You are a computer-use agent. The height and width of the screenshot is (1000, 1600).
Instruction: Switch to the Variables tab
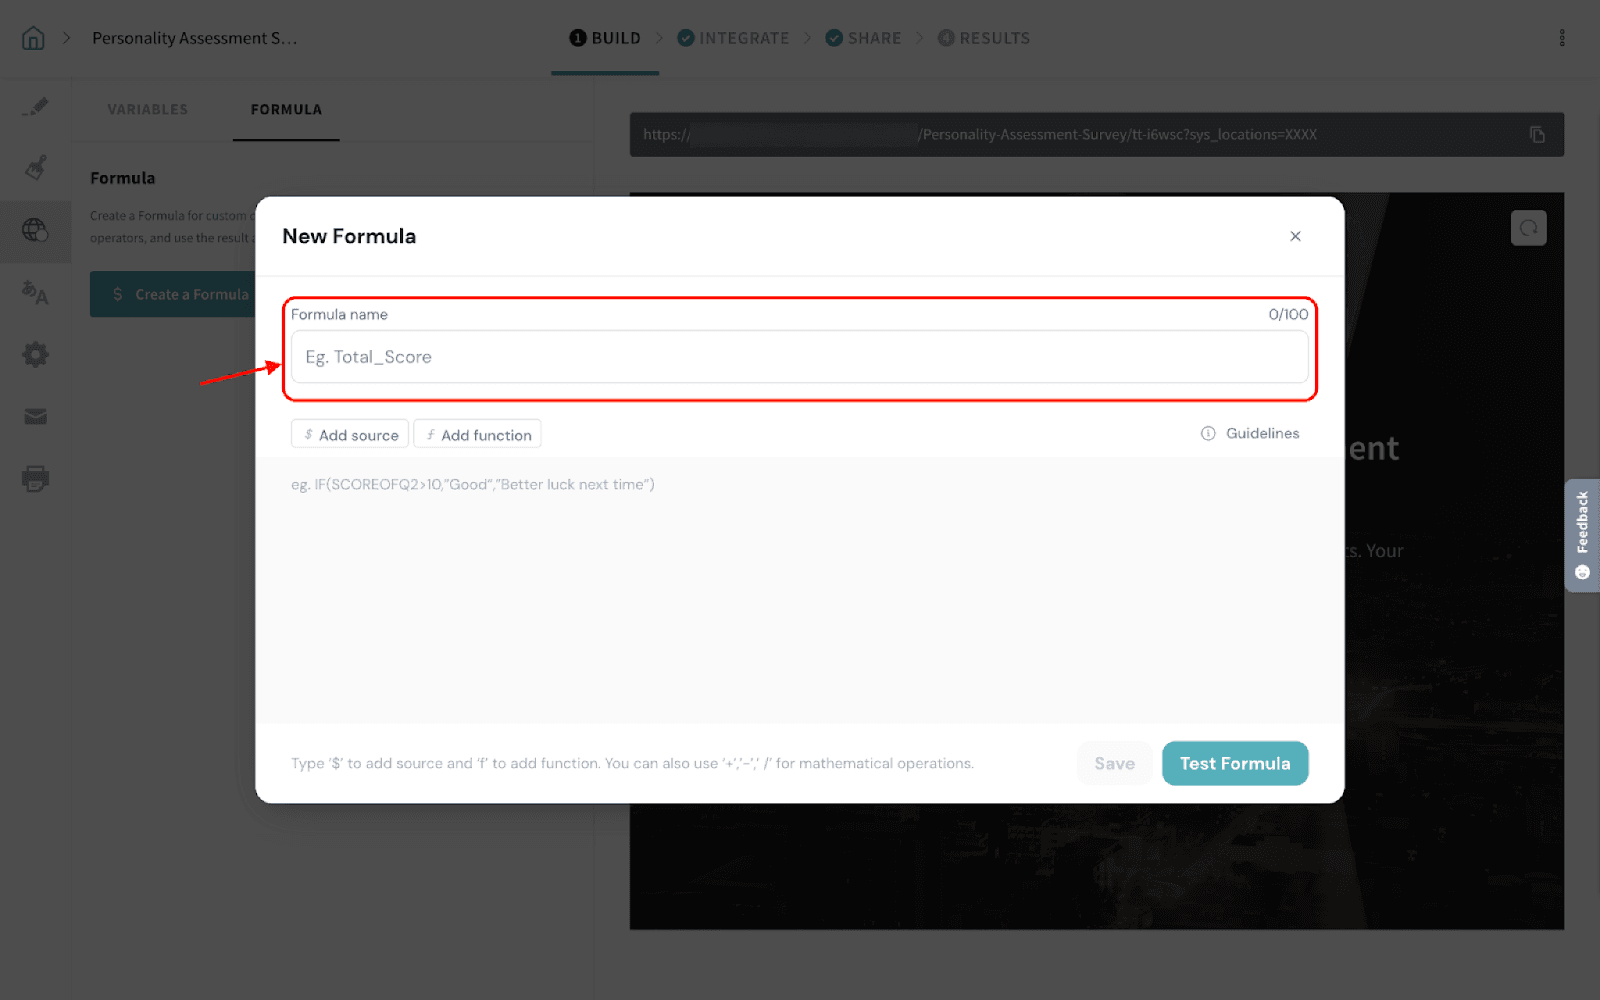[147, 110]
